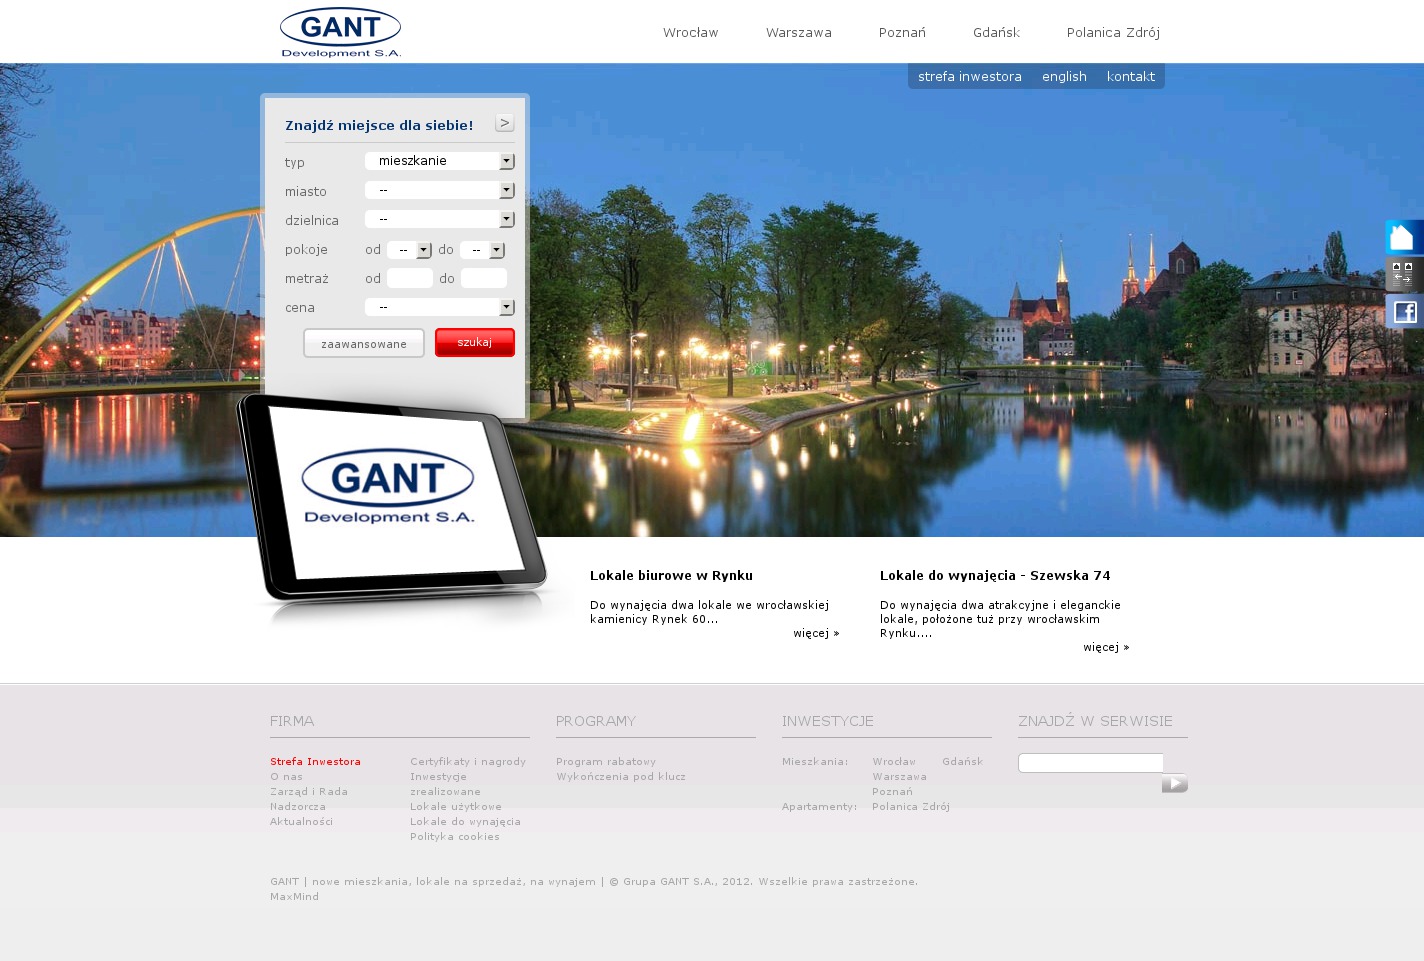
Task: Expand the cena dropdown
Action: point(439,307)
